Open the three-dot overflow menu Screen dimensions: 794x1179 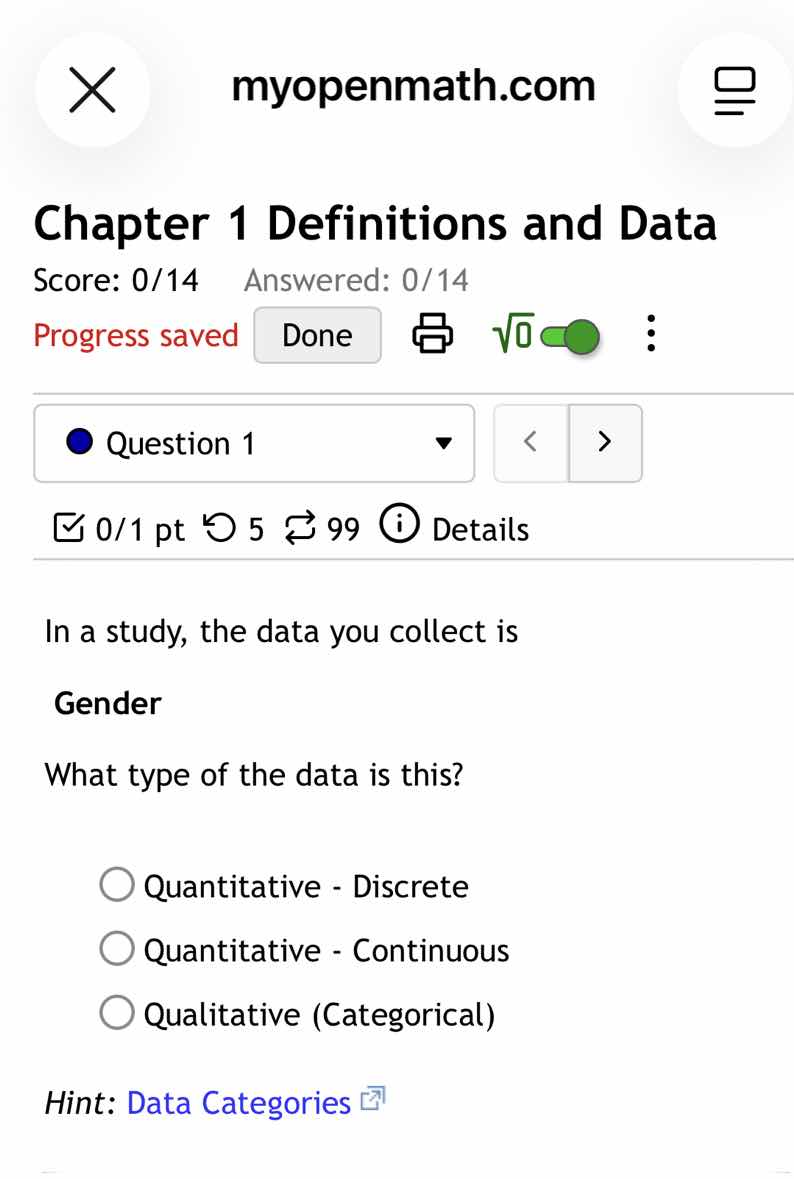pos(651,334)
